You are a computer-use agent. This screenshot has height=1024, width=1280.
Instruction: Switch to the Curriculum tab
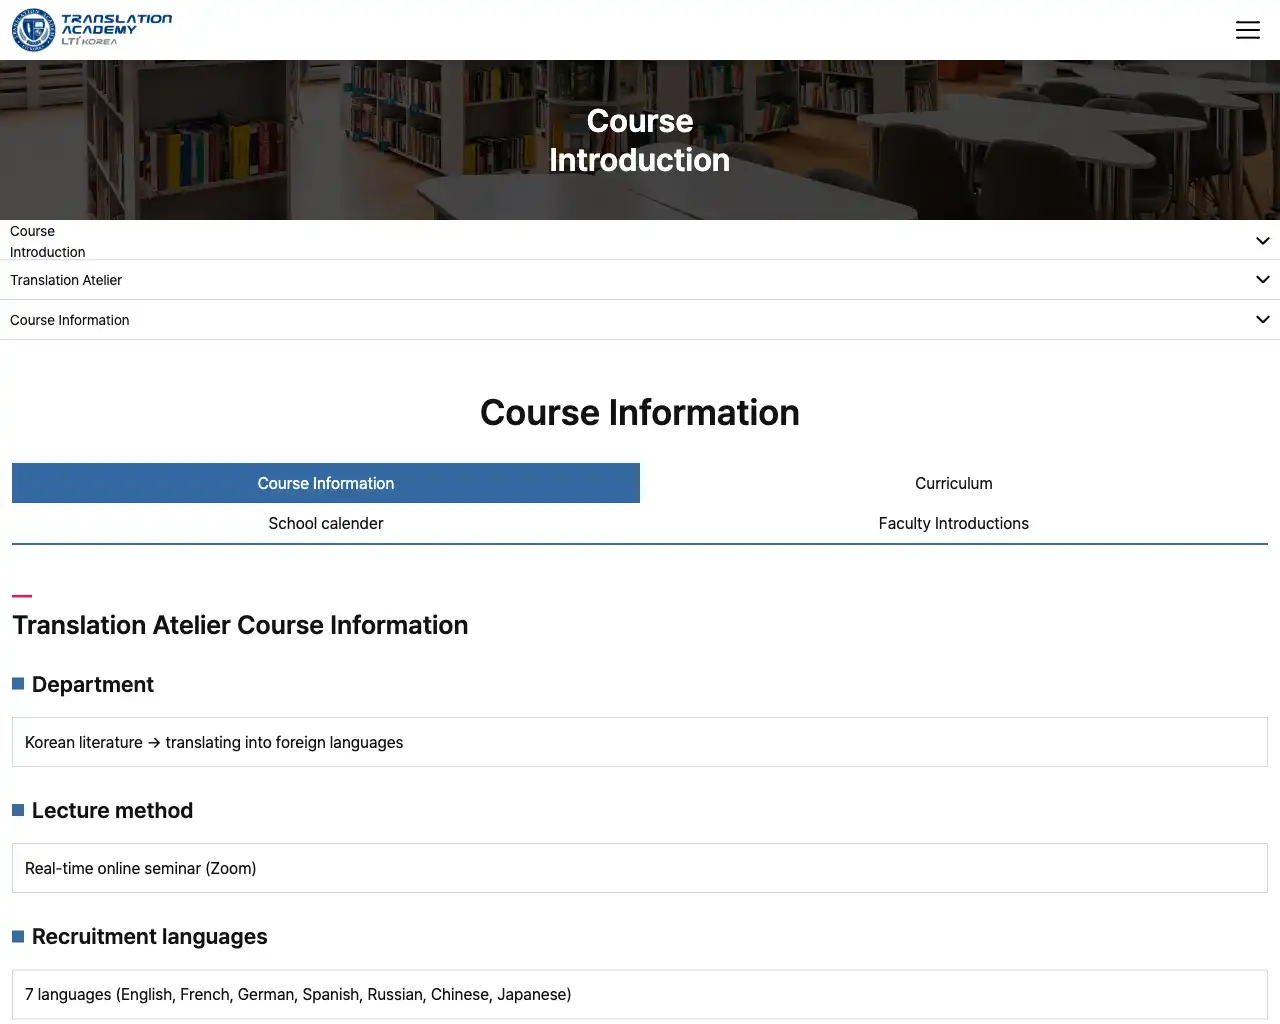pos(954,483)
